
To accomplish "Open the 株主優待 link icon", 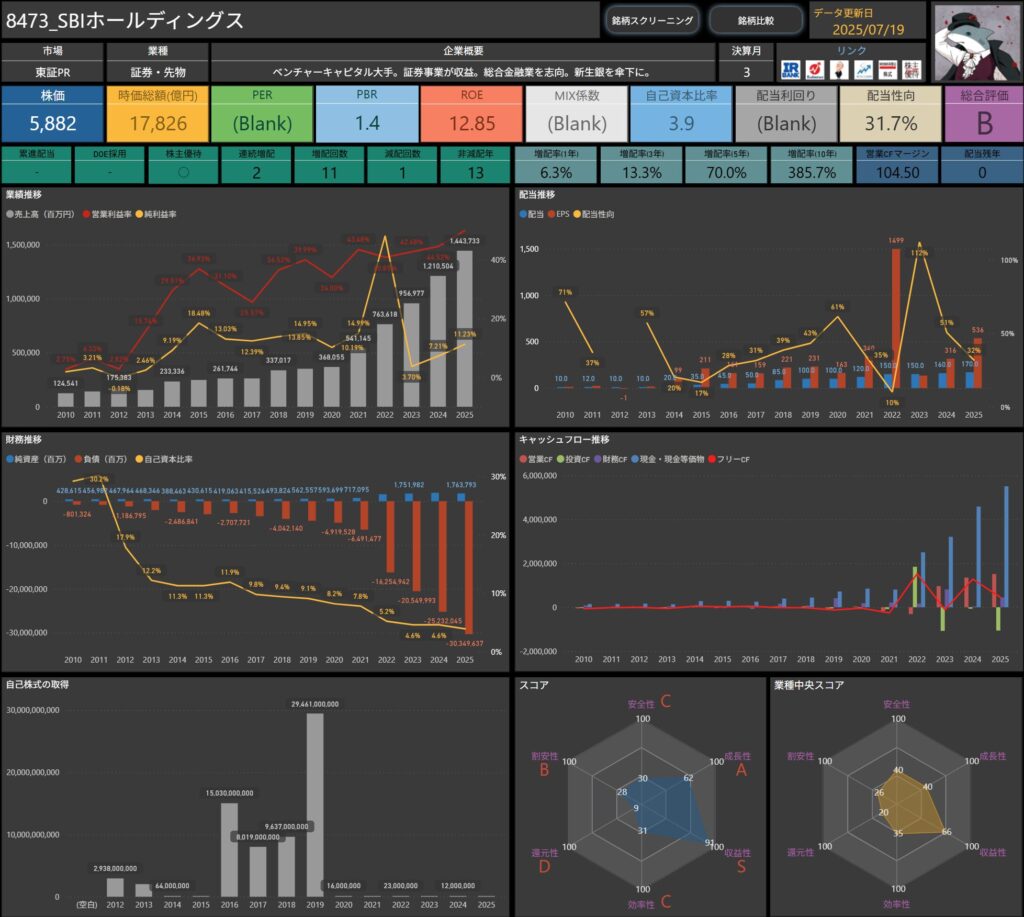I will [x=912, y=70].
